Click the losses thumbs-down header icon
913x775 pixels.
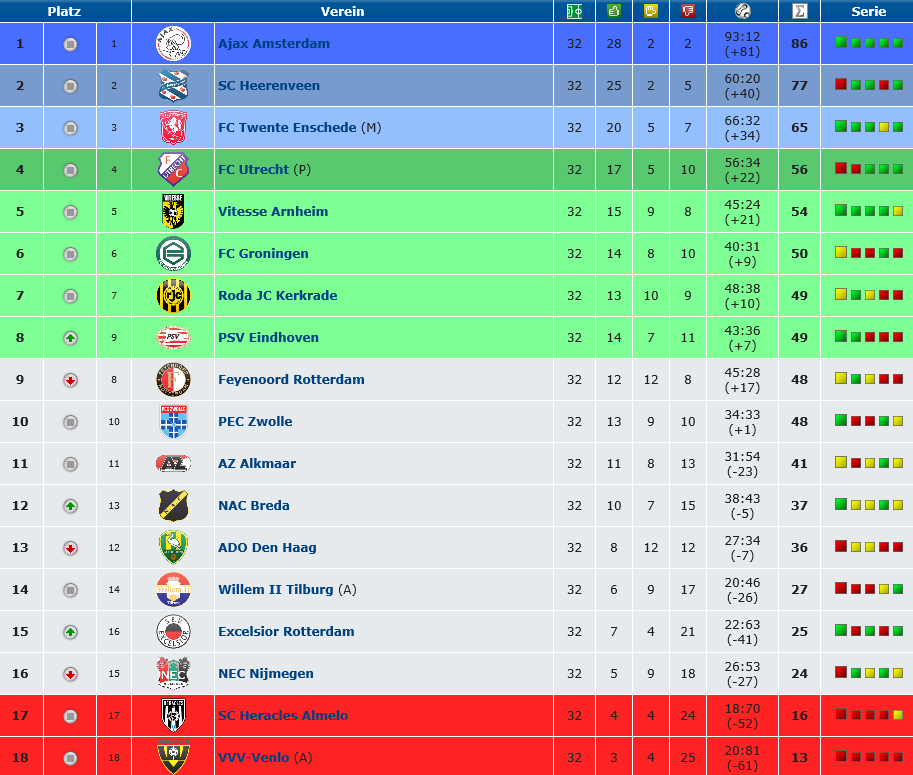[688, 11]
